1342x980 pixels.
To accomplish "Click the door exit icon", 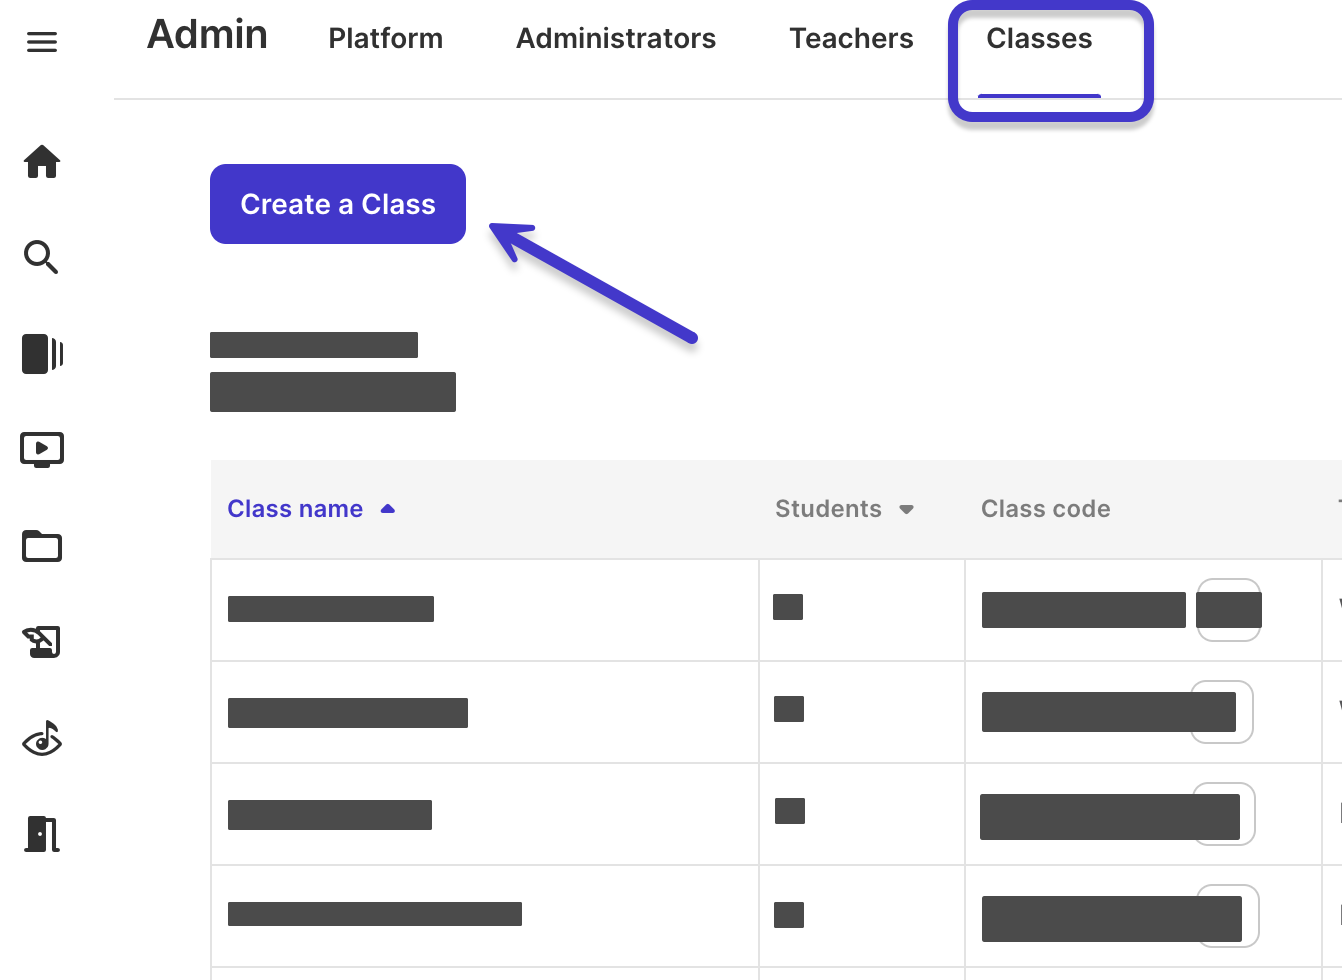I will click(42, 834).
